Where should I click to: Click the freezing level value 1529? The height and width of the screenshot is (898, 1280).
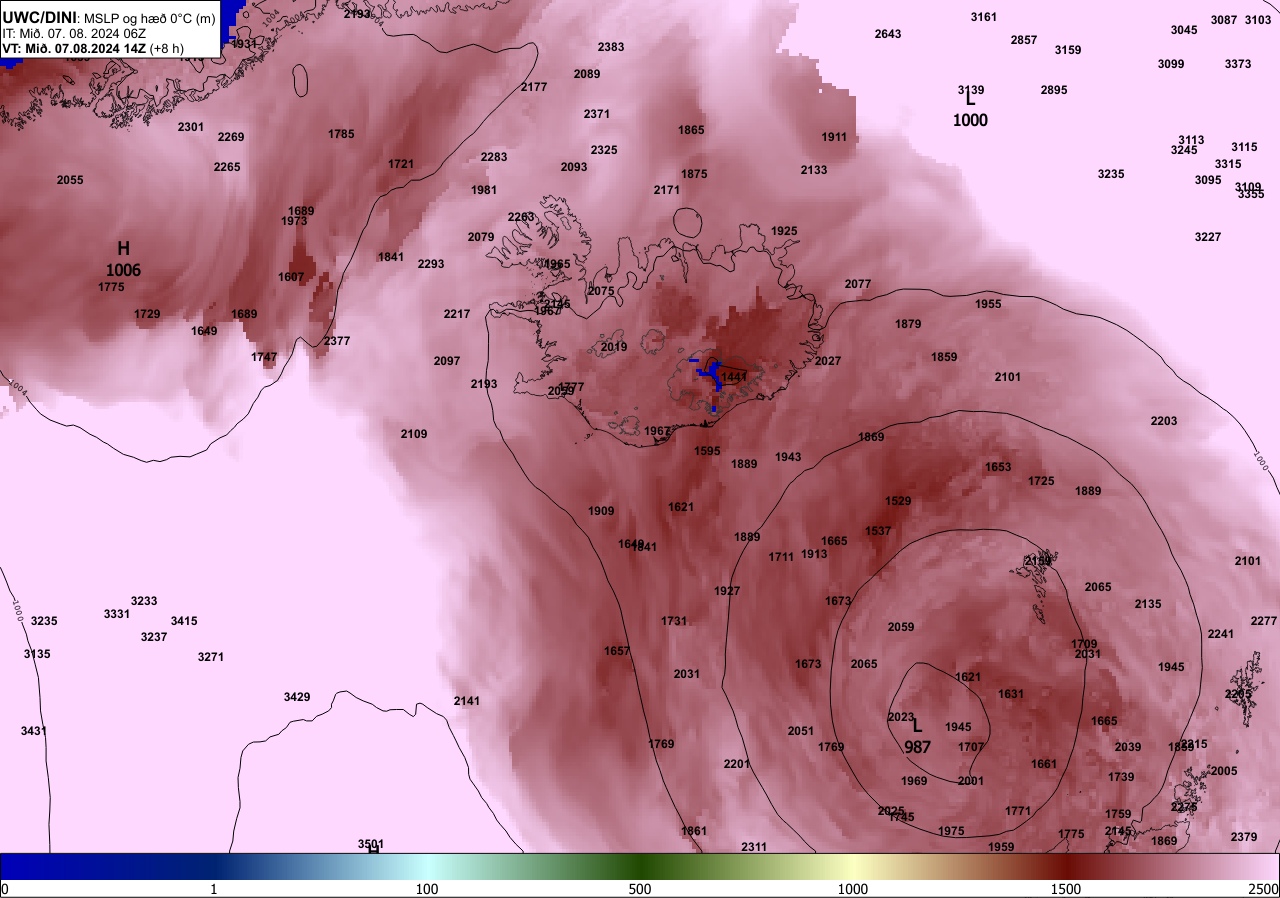[x=898, y=501]
